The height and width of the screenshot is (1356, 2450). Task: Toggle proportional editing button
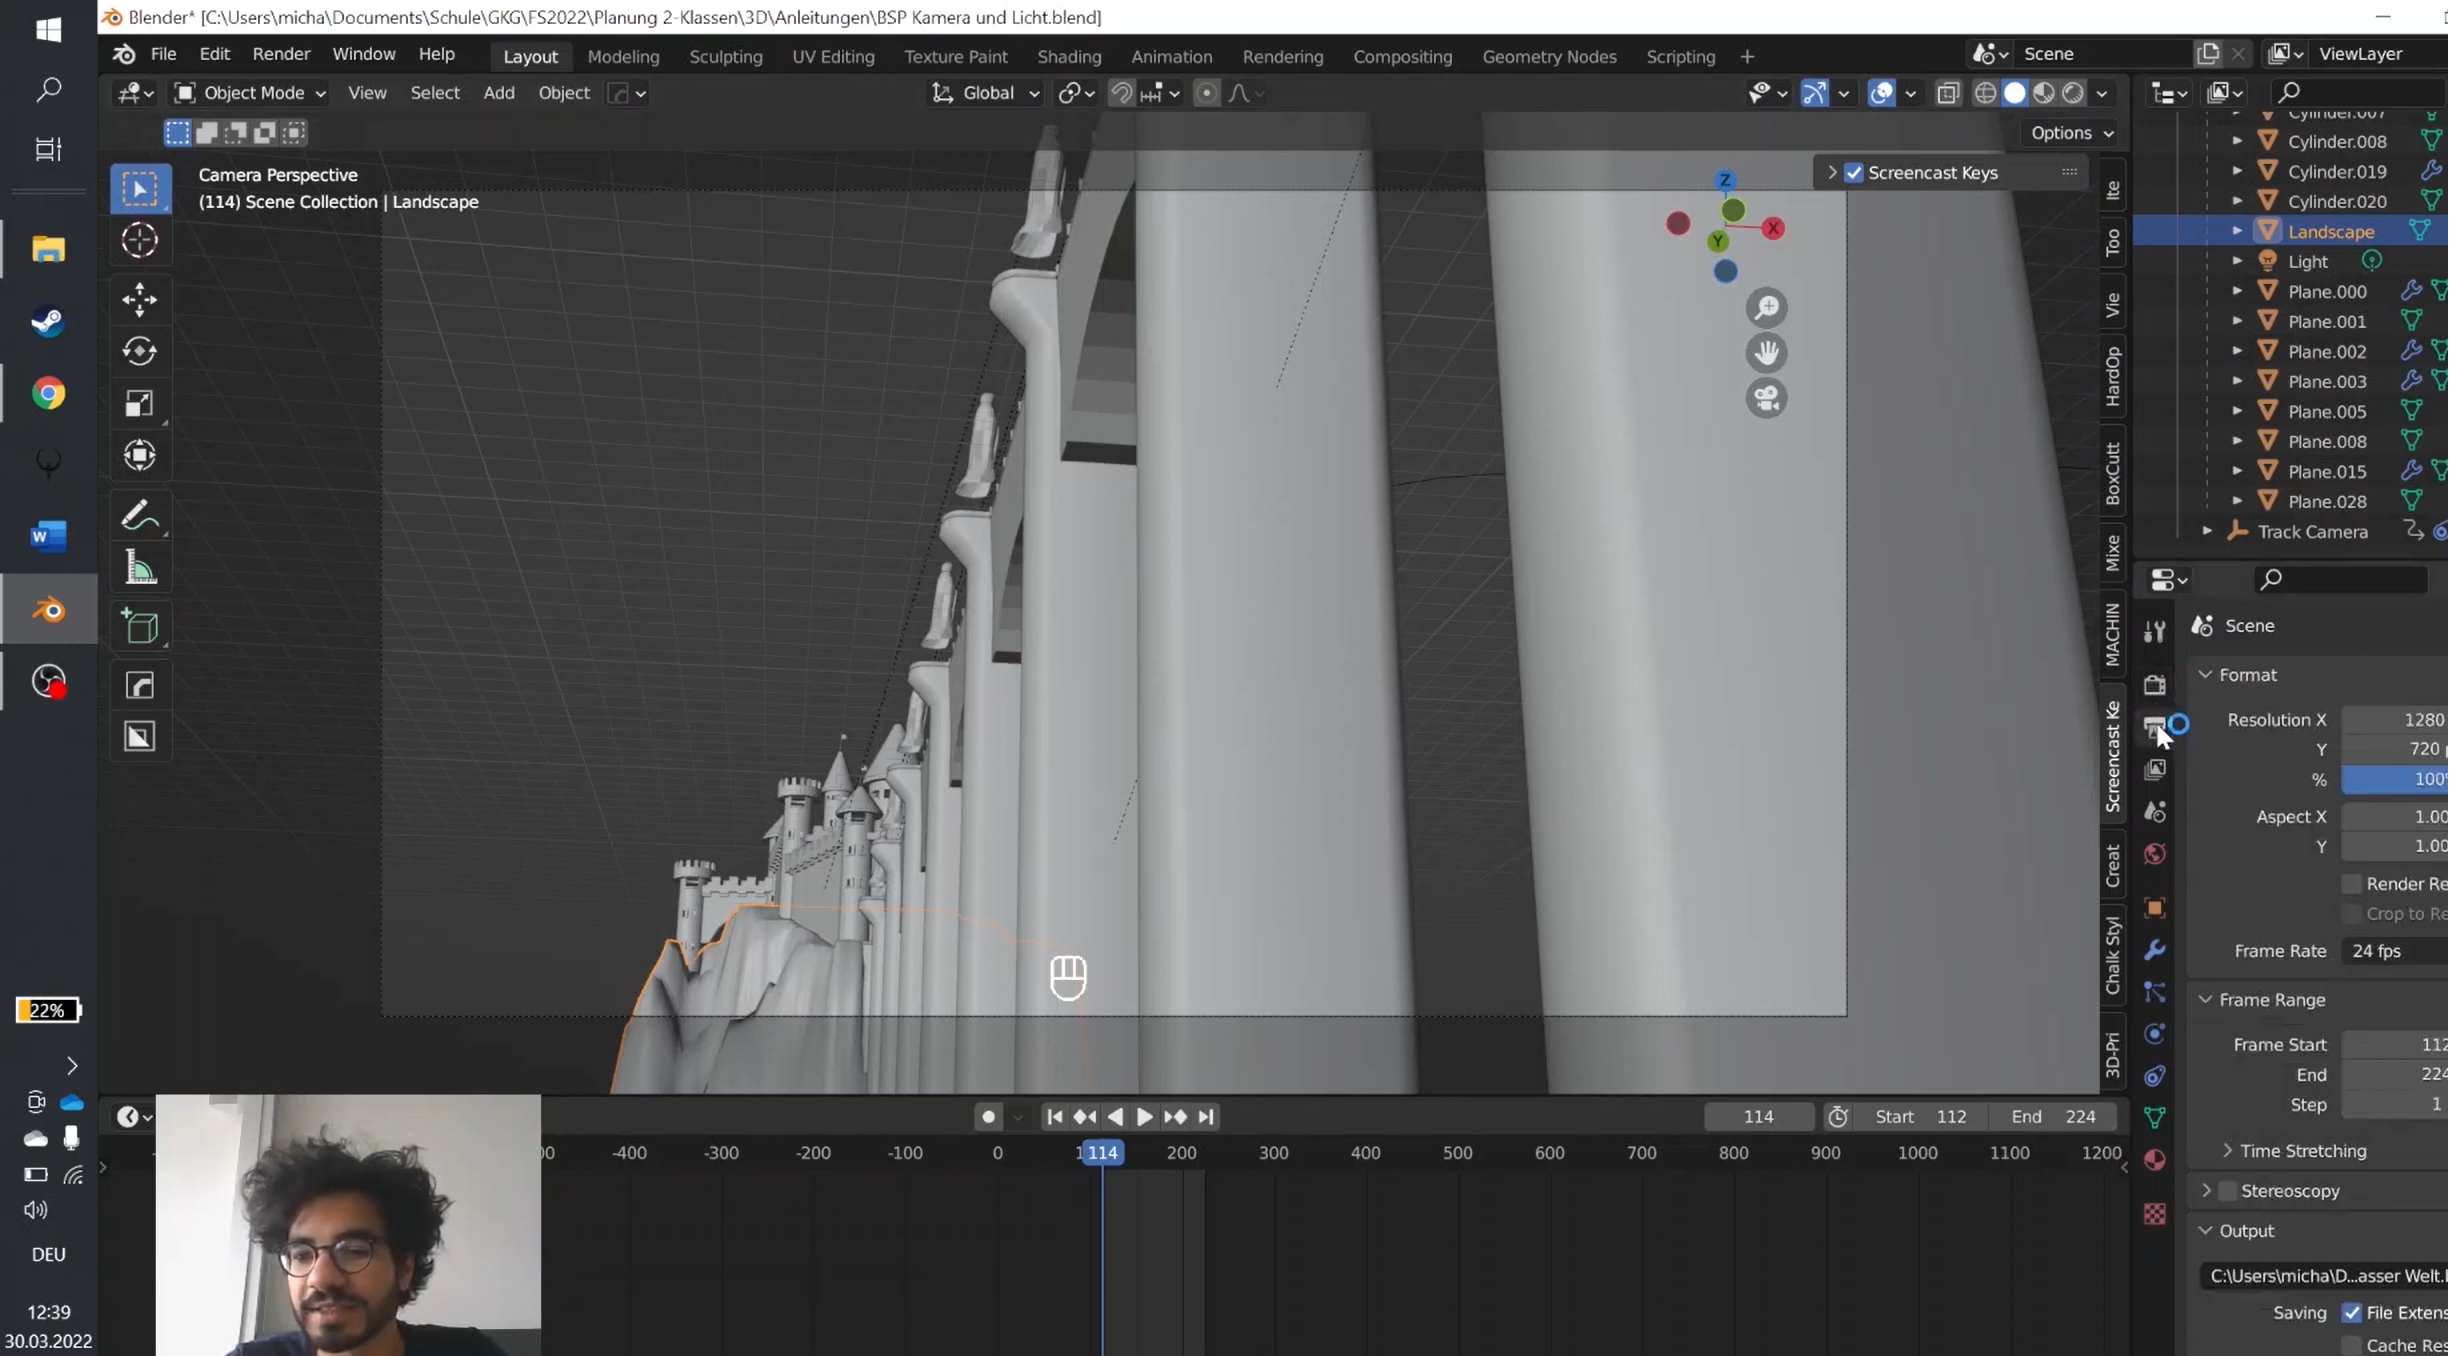(x=1208, y=93)
